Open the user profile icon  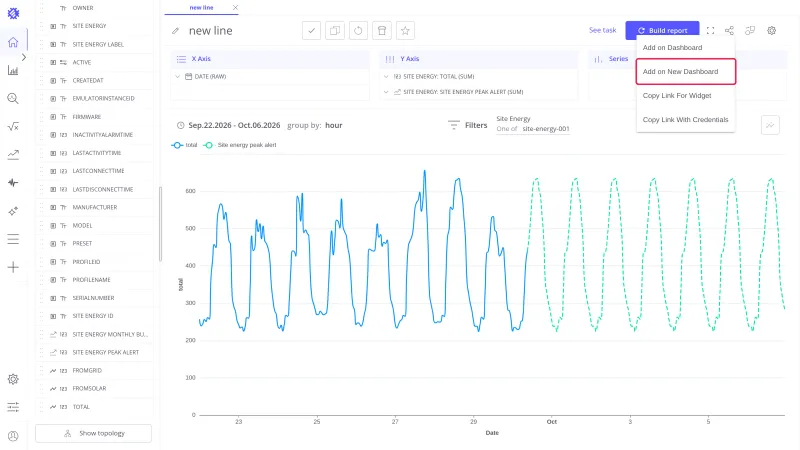point(13,436)
